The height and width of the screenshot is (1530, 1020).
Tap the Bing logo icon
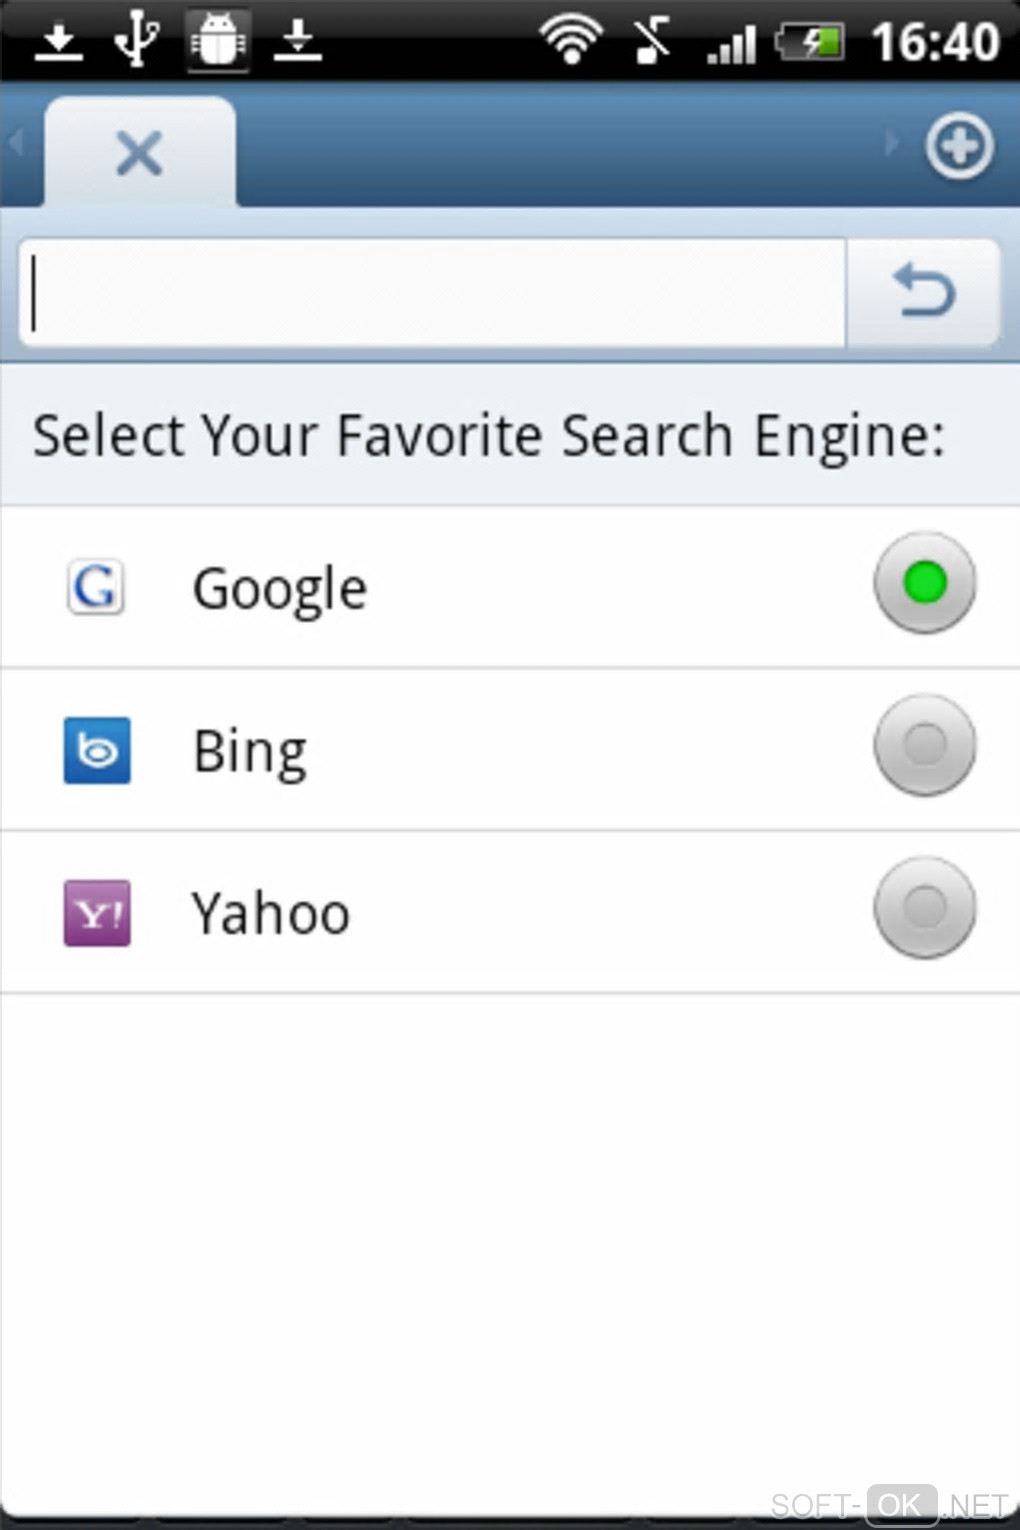(x=97, y=750)
